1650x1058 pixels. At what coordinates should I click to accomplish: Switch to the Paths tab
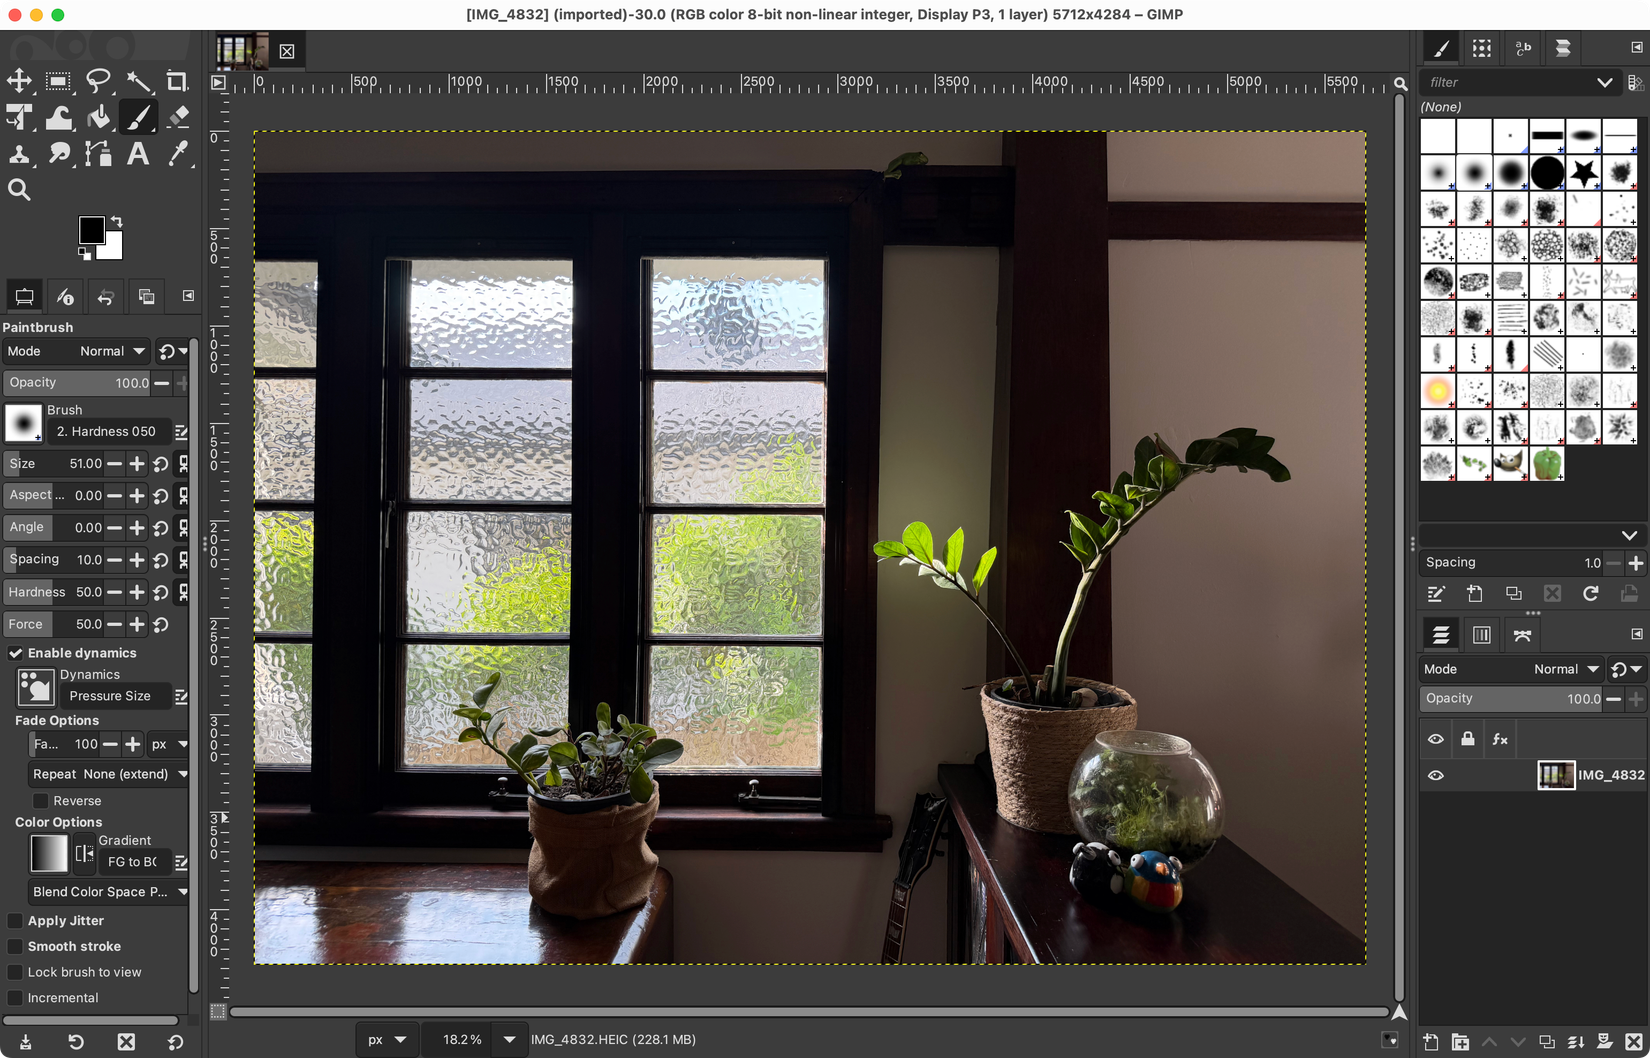coord(1522,634)
